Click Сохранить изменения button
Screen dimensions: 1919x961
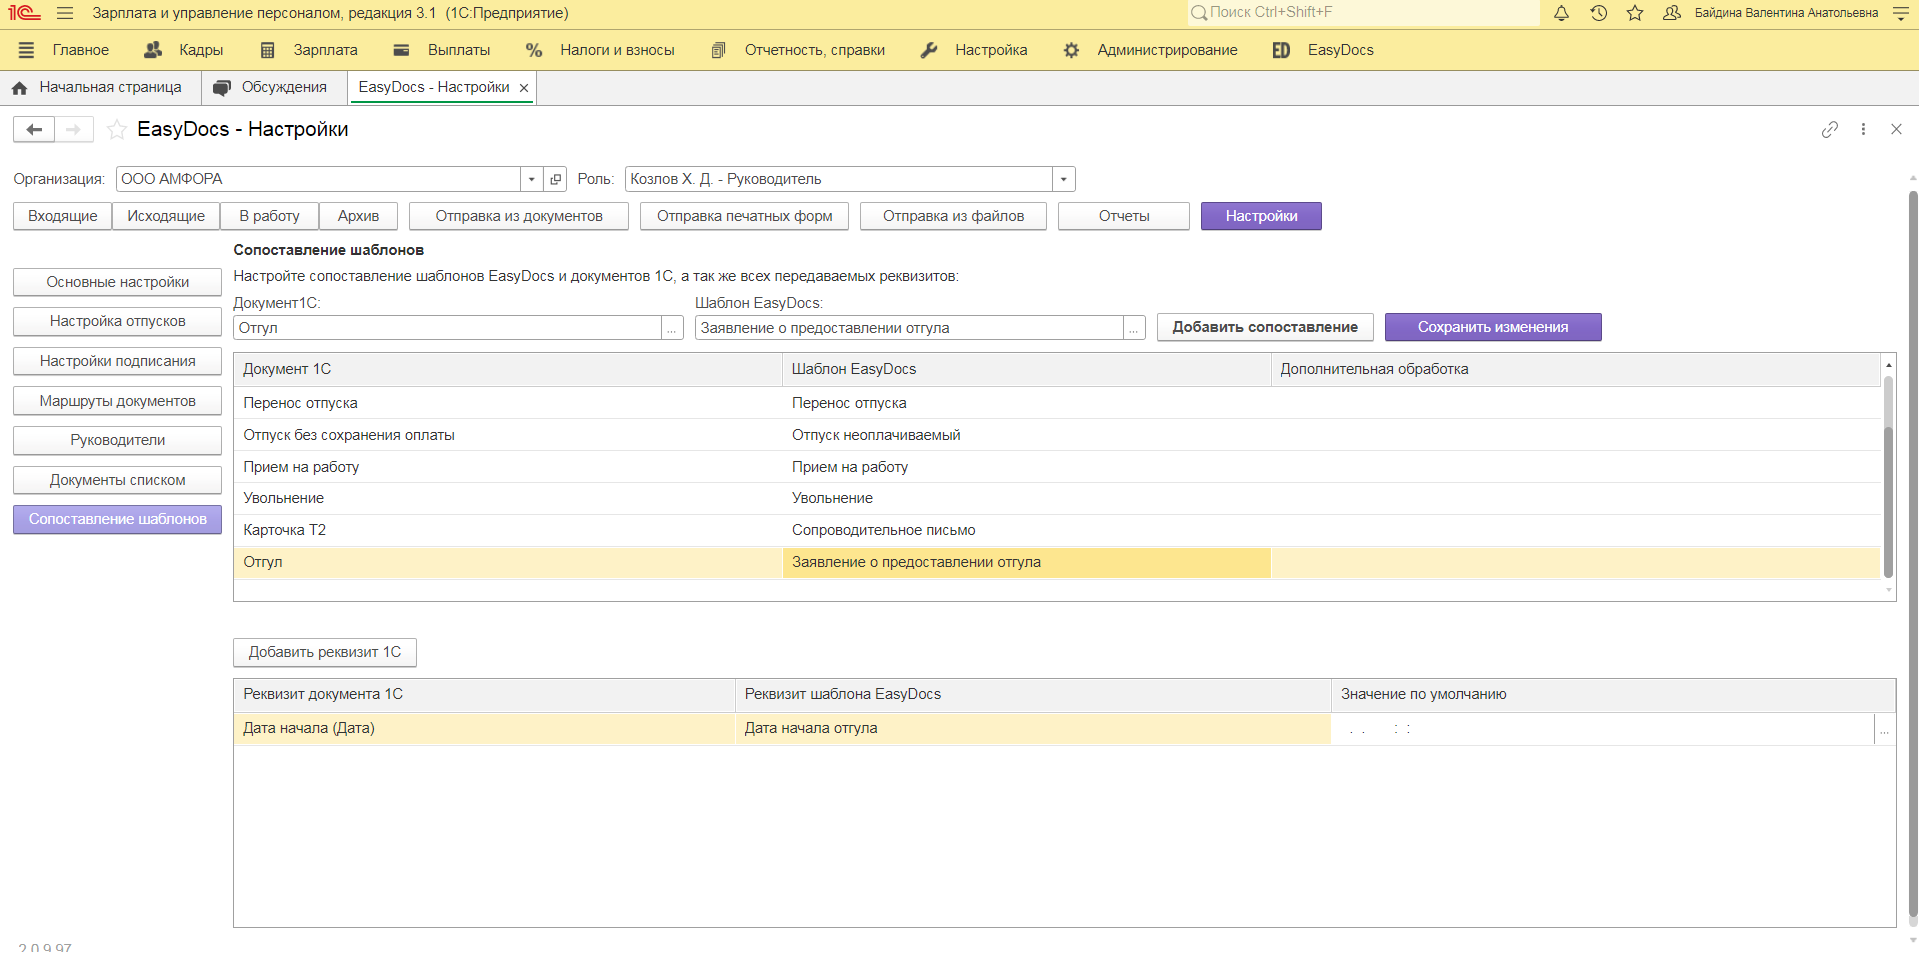pyautogui.click(x=1492, y=327)
